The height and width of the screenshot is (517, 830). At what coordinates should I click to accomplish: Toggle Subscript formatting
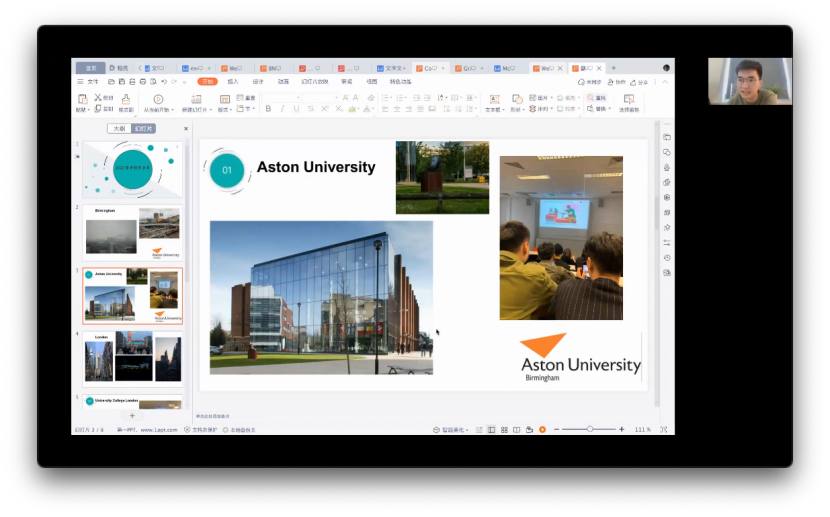tap(339, 108)
